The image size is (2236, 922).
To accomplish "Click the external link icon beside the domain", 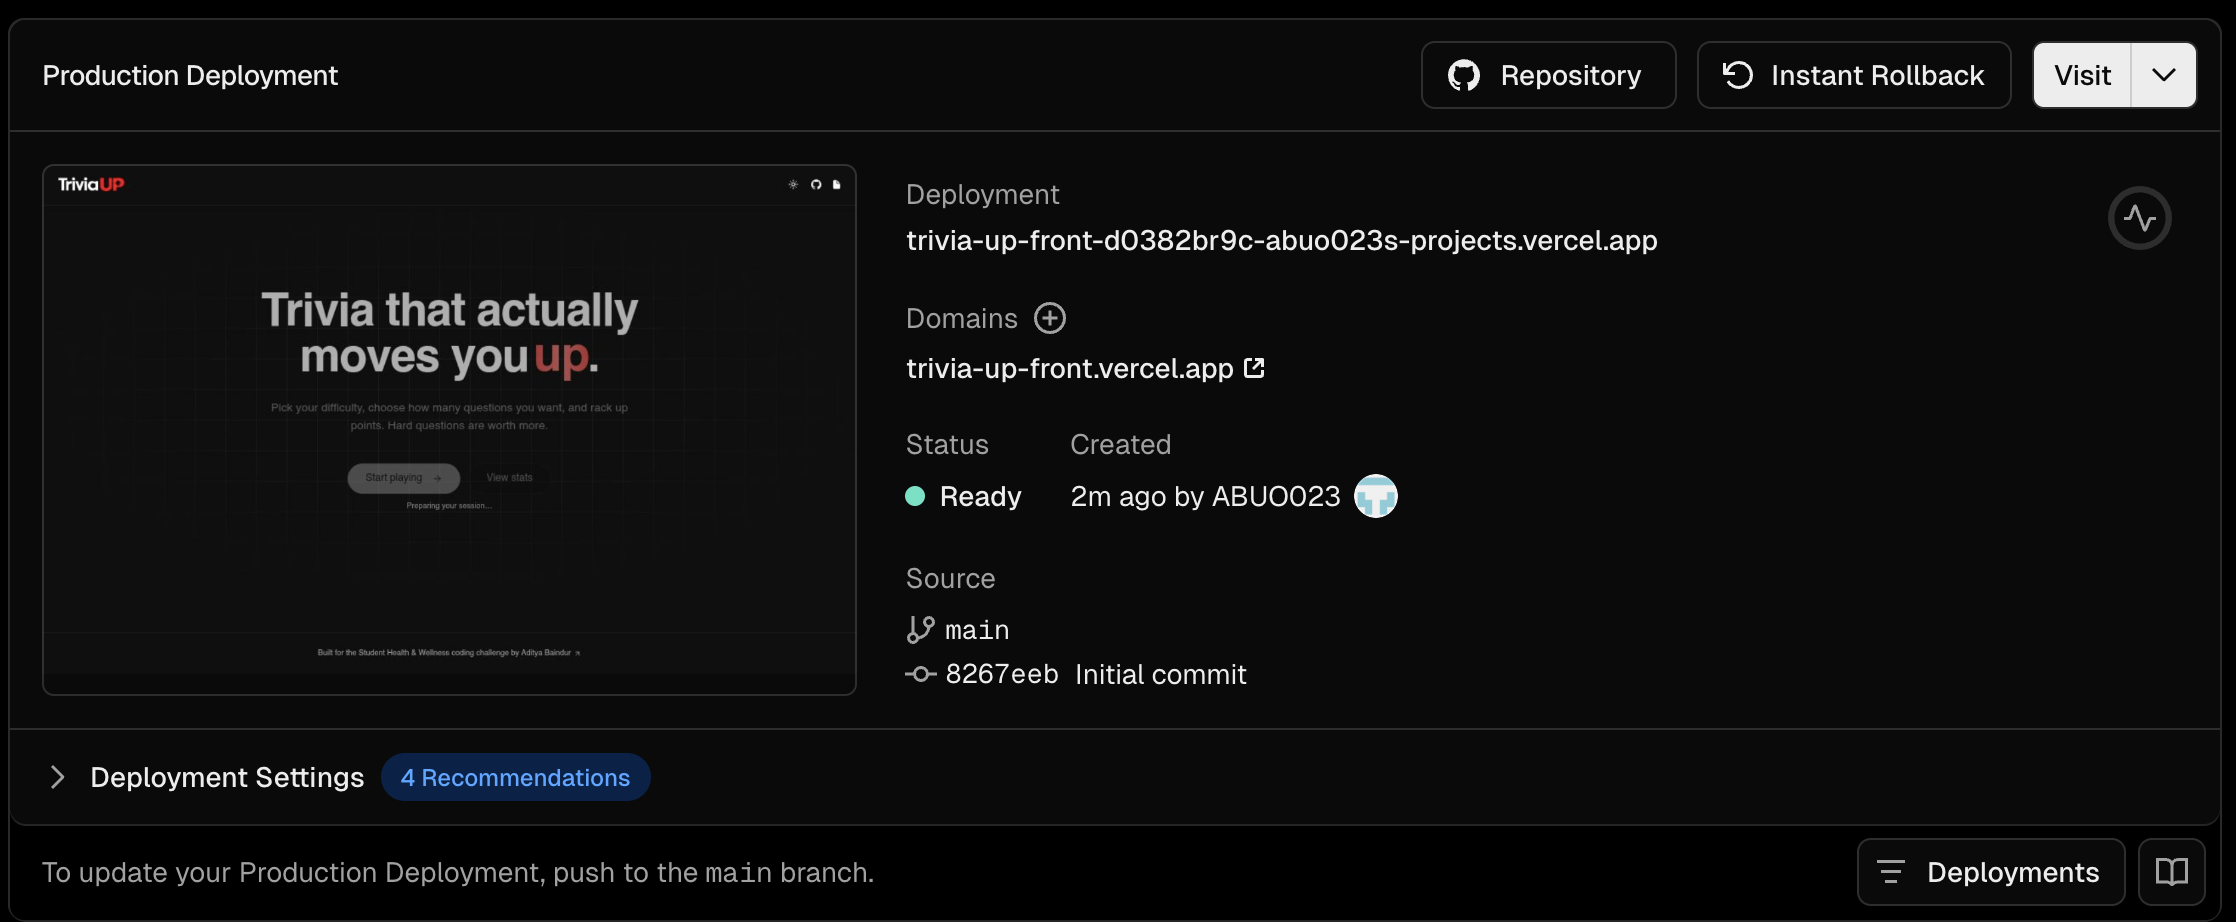I will [1254, 368].
